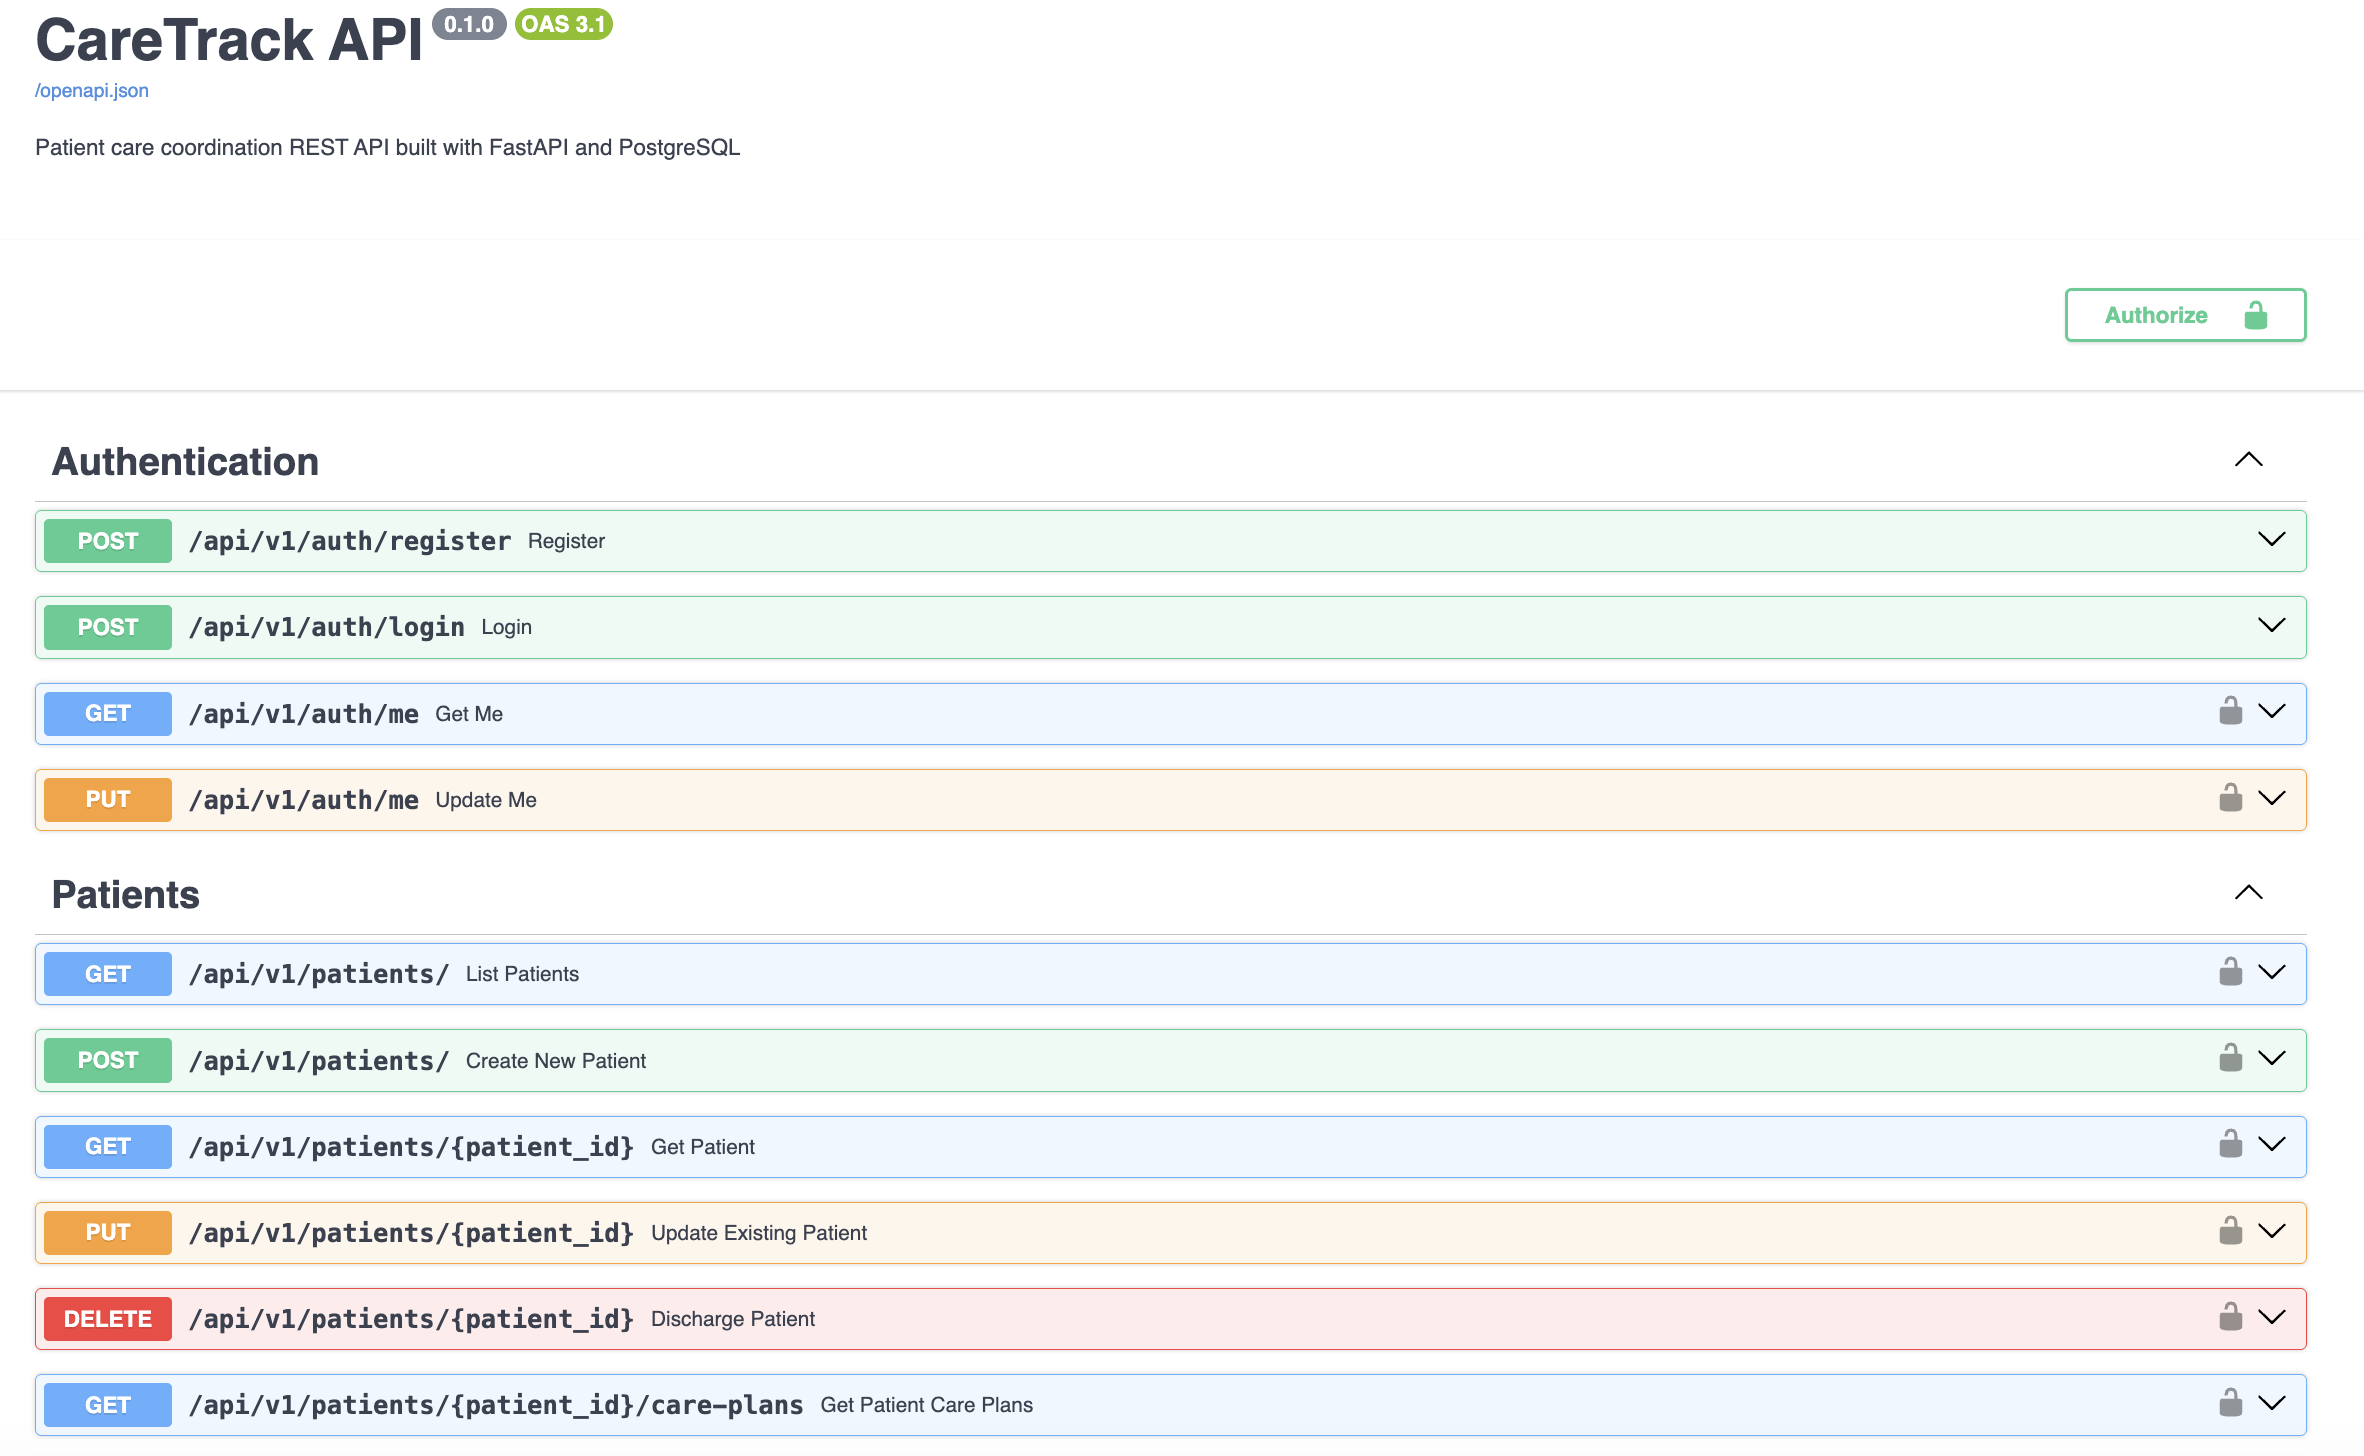Click the DELETE badge for Discharge Patient
2364x1456 pixels.
[x=108, y=1319]
